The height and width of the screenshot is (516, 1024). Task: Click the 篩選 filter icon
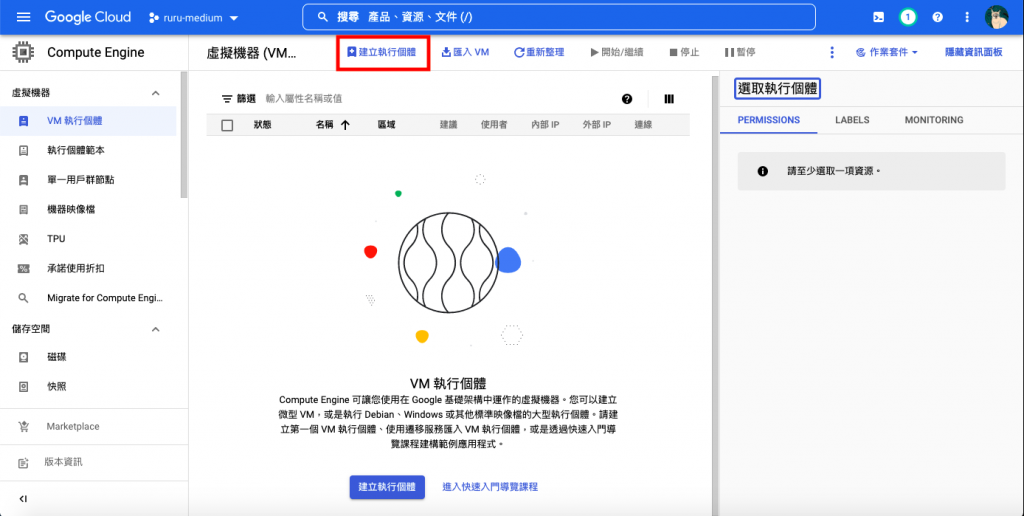pyautogui.click(x=227, y=99)
